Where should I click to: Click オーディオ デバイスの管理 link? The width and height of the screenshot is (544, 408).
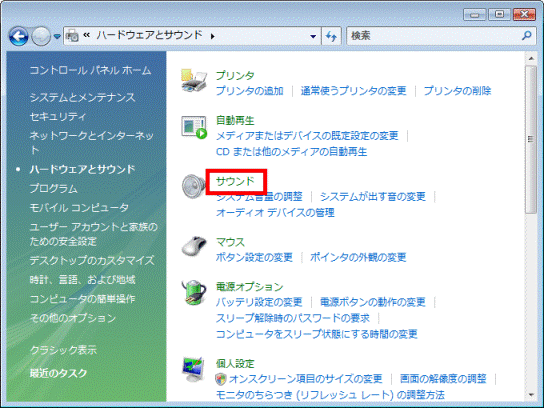275,212
